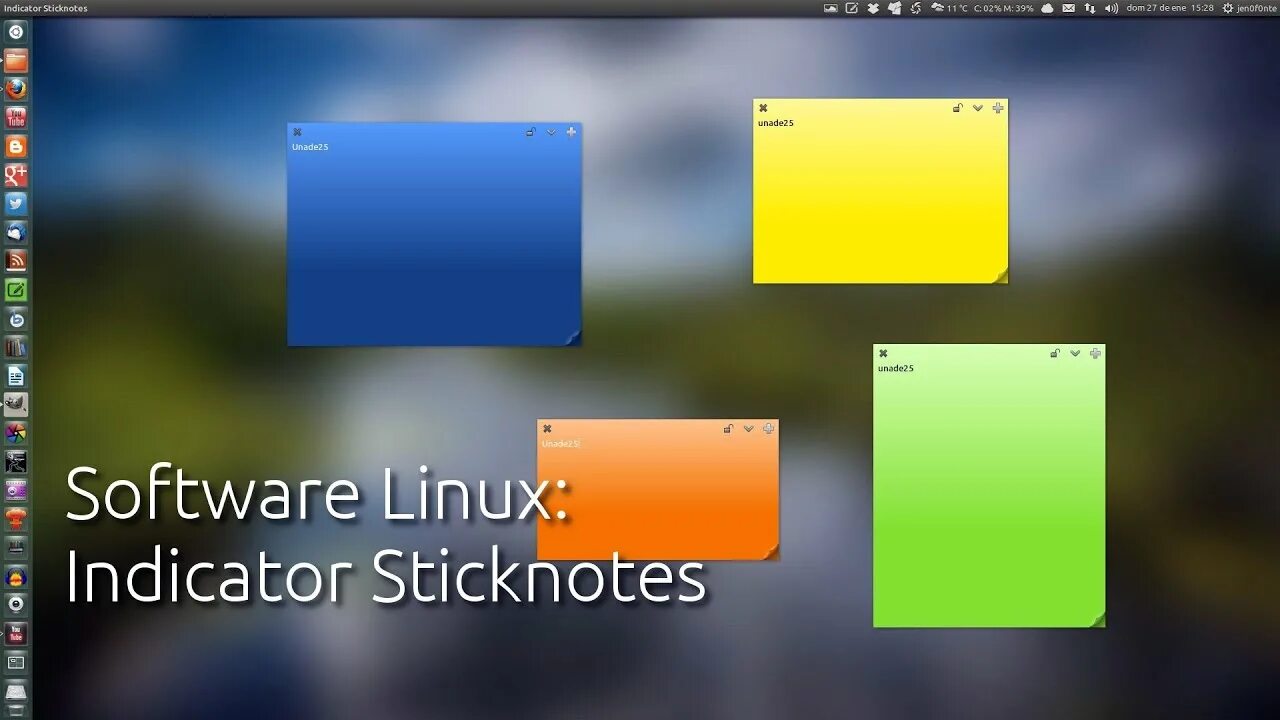Delete the orange sticky note with its X
This screenshot has height=720, width=1280.
coord(547,429)
